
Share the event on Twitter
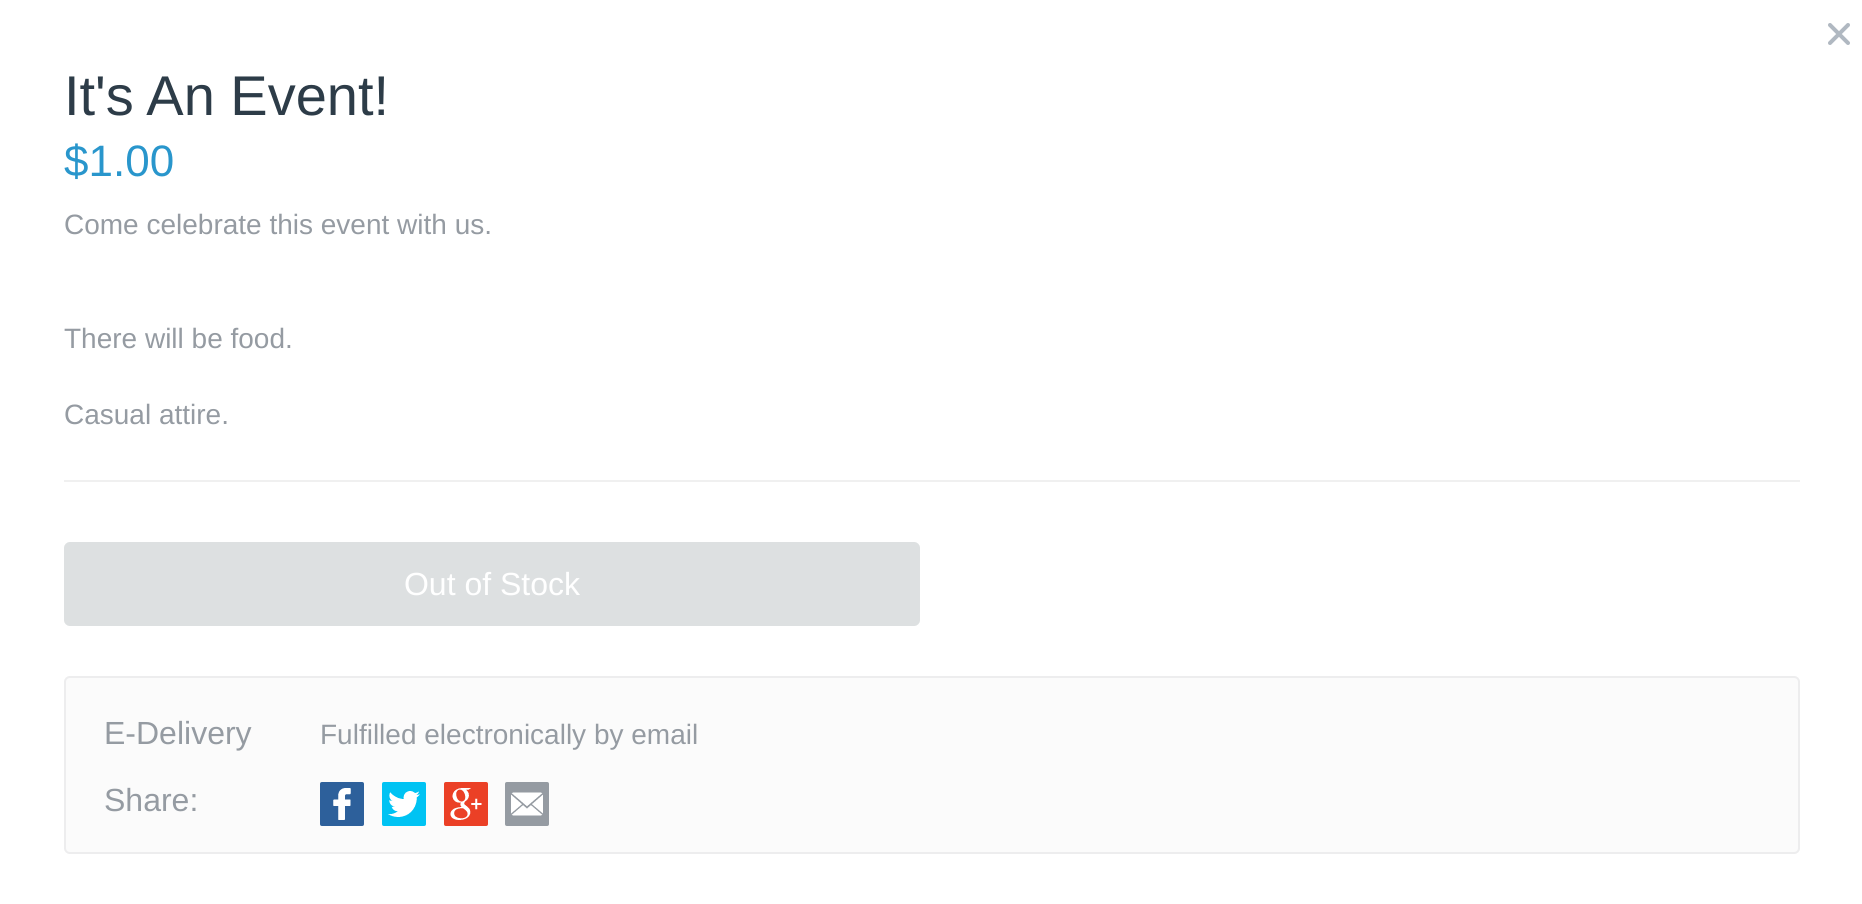point(403,804)
